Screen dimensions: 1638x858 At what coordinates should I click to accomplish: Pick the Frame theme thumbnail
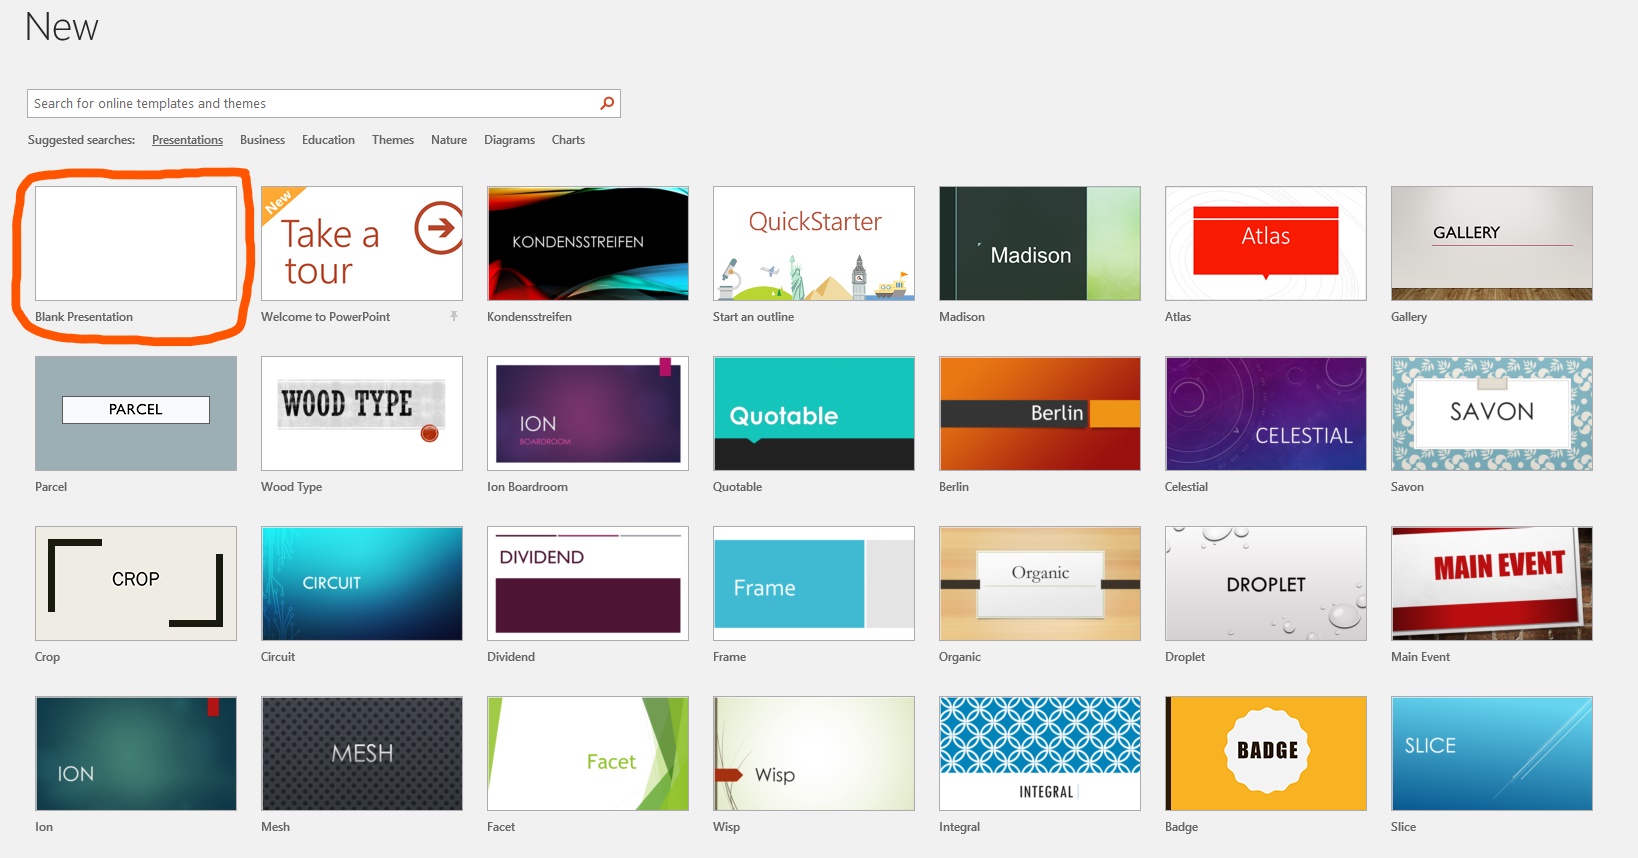pyautogui.click(x=814, y=583)
